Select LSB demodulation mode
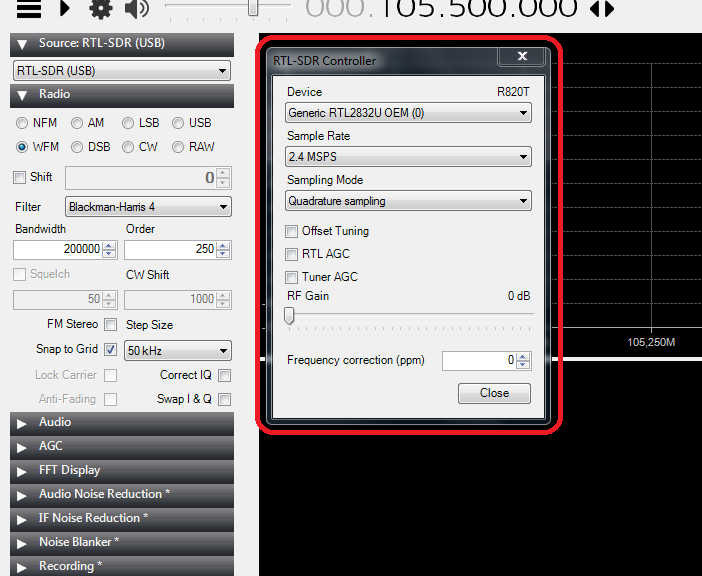Image resolution: width=702 pixels, height=576 pixels. (128, 123)
